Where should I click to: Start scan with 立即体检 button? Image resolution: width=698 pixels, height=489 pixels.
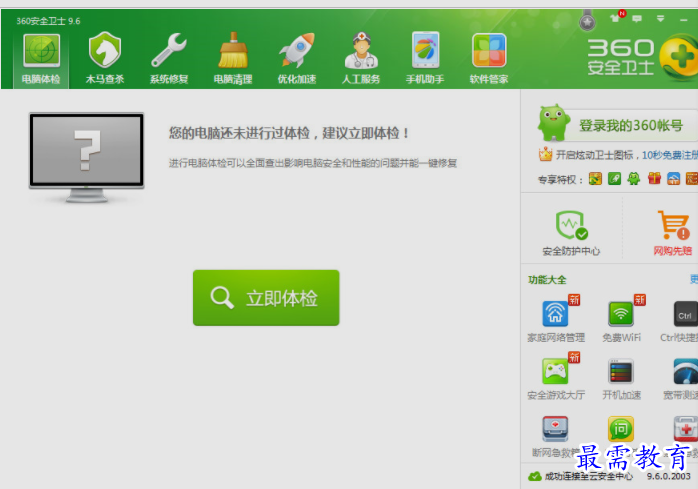pyautogui.click(x=266, y=297)
